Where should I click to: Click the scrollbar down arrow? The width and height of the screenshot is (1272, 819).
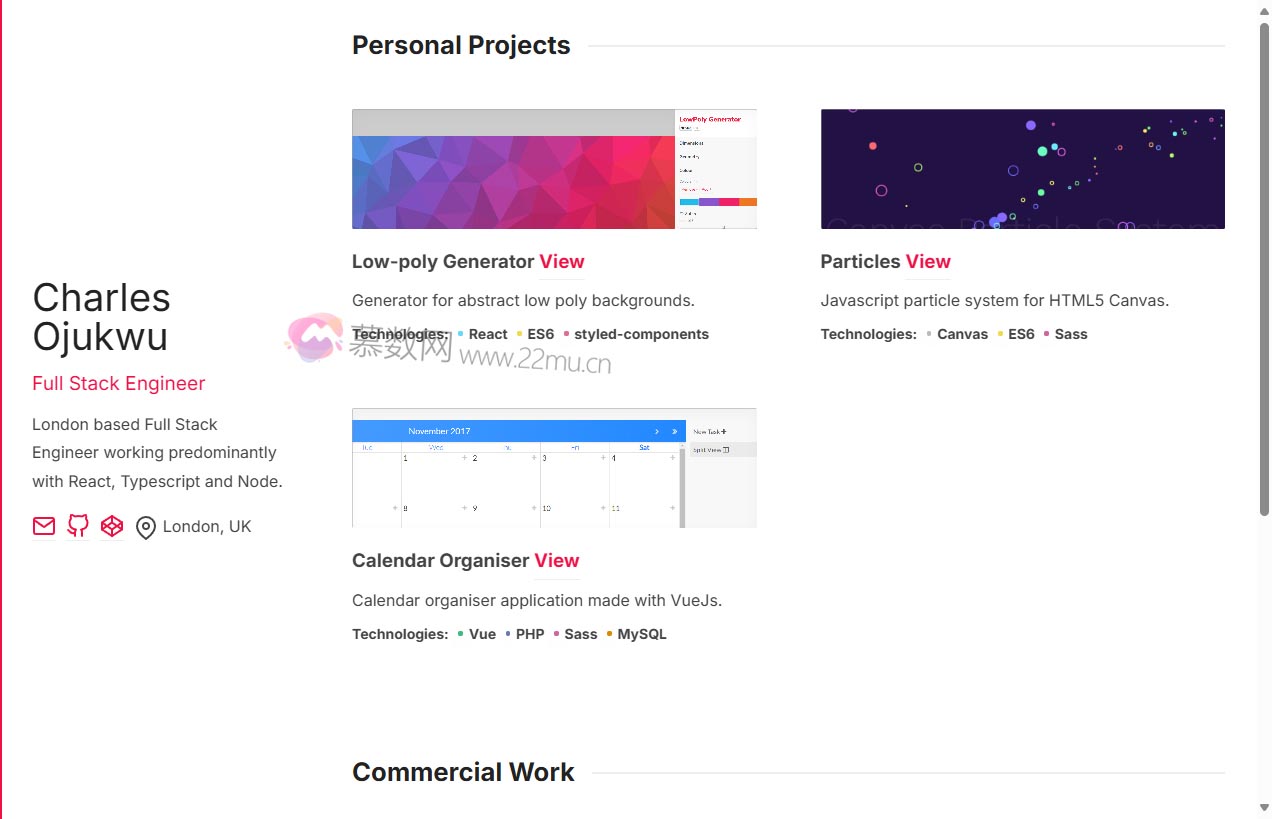click(x=1264, y=807)
